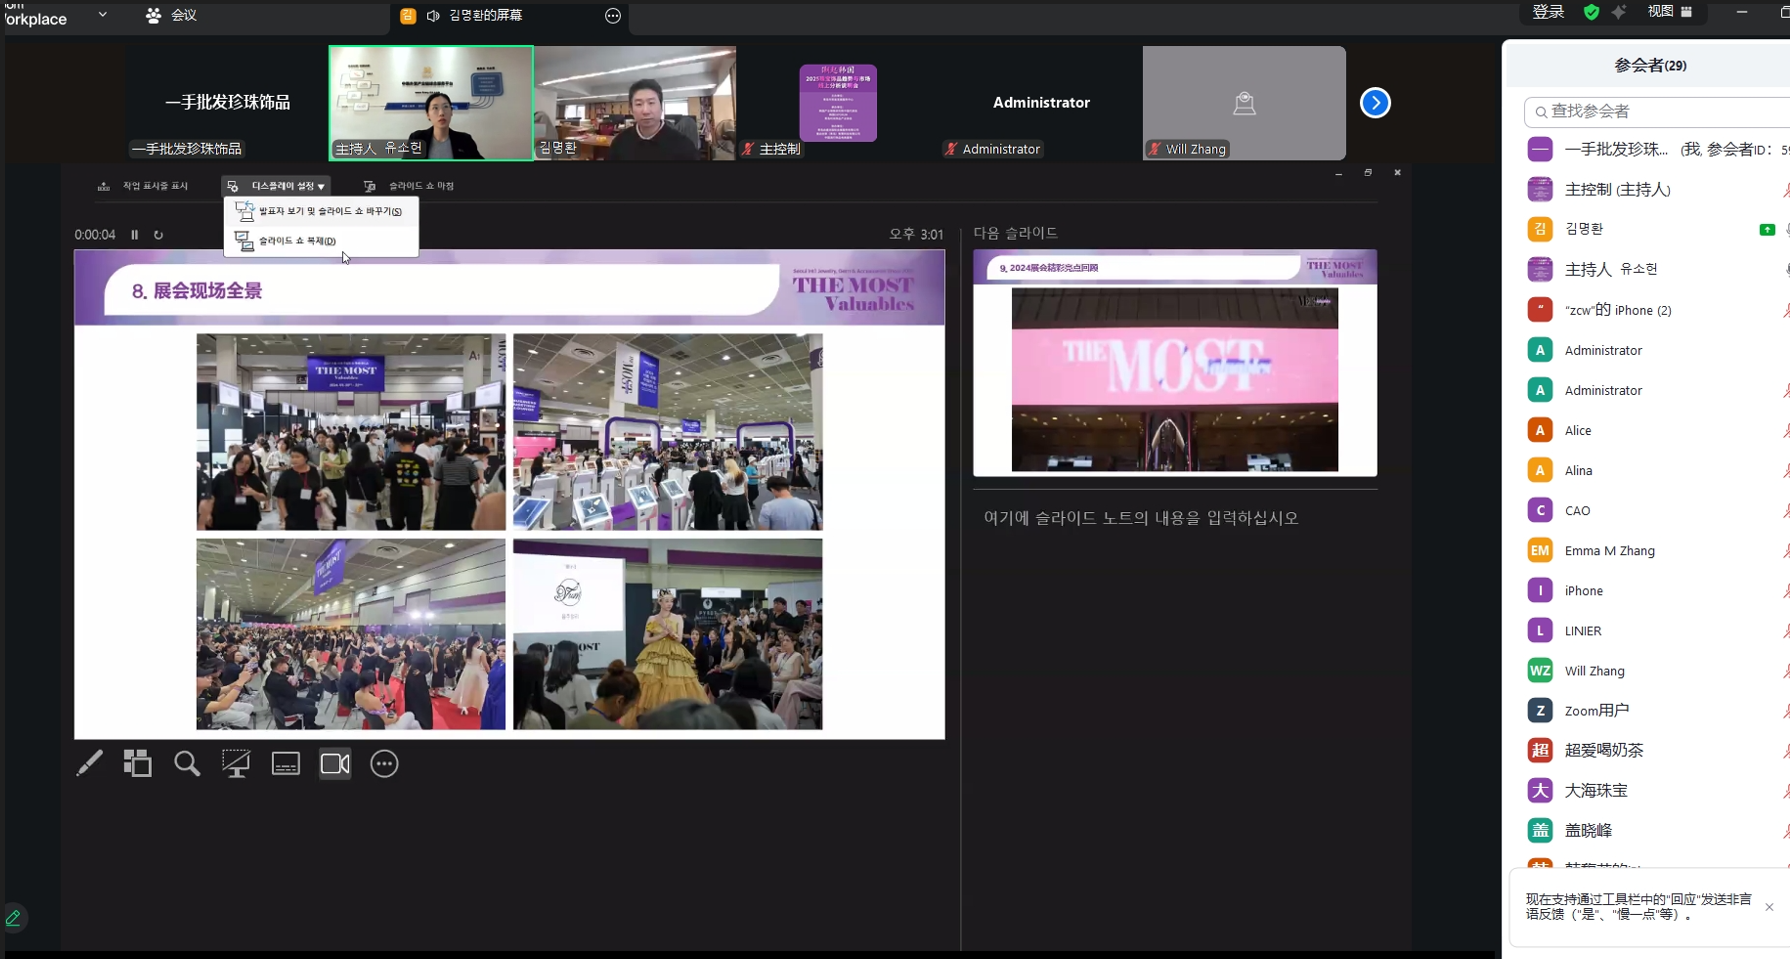Select the pen and laser pointer tool
Viewport: 1790px width, 959px height.
[89, 764]
